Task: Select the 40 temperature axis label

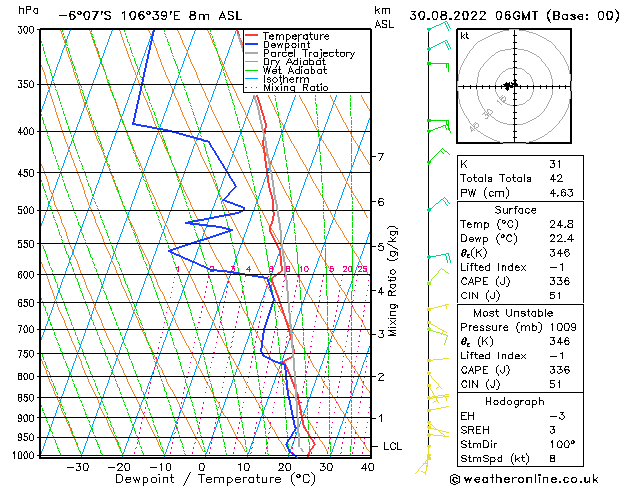Action: click(367, 467)
